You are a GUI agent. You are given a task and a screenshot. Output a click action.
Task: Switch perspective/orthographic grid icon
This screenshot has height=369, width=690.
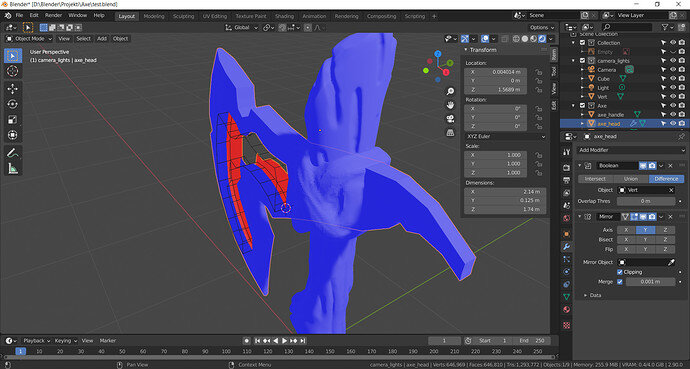click(x=450, y=132)
